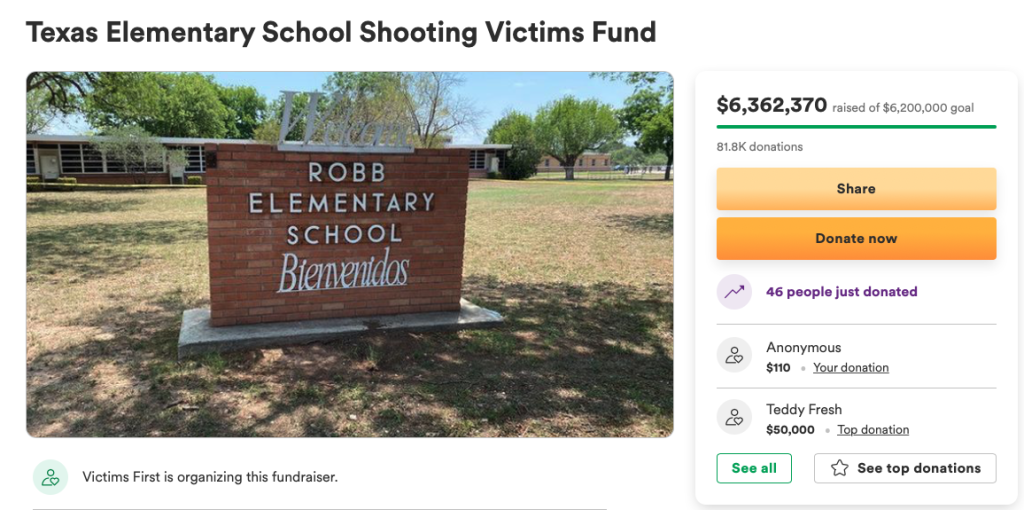Image resolution: width=1024 pixels, height=510 pixels.
Task: Click the 46 people just donated text
Action: coord(841,291)
